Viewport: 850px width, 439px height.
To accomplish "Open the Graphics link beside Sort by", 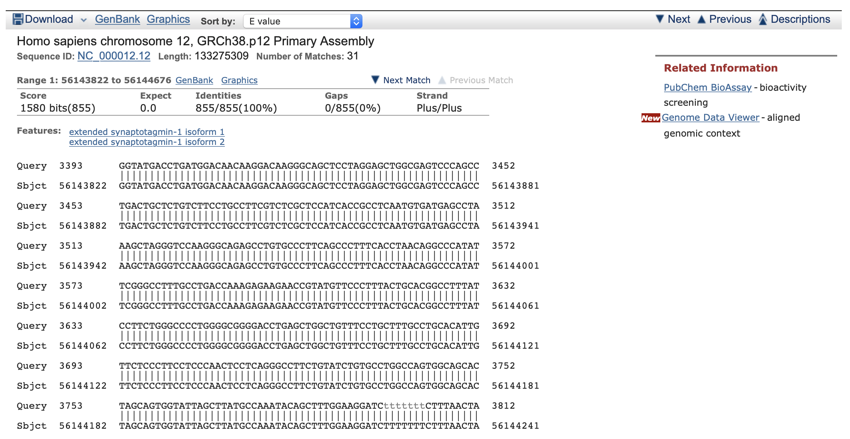I will (168, 19).
